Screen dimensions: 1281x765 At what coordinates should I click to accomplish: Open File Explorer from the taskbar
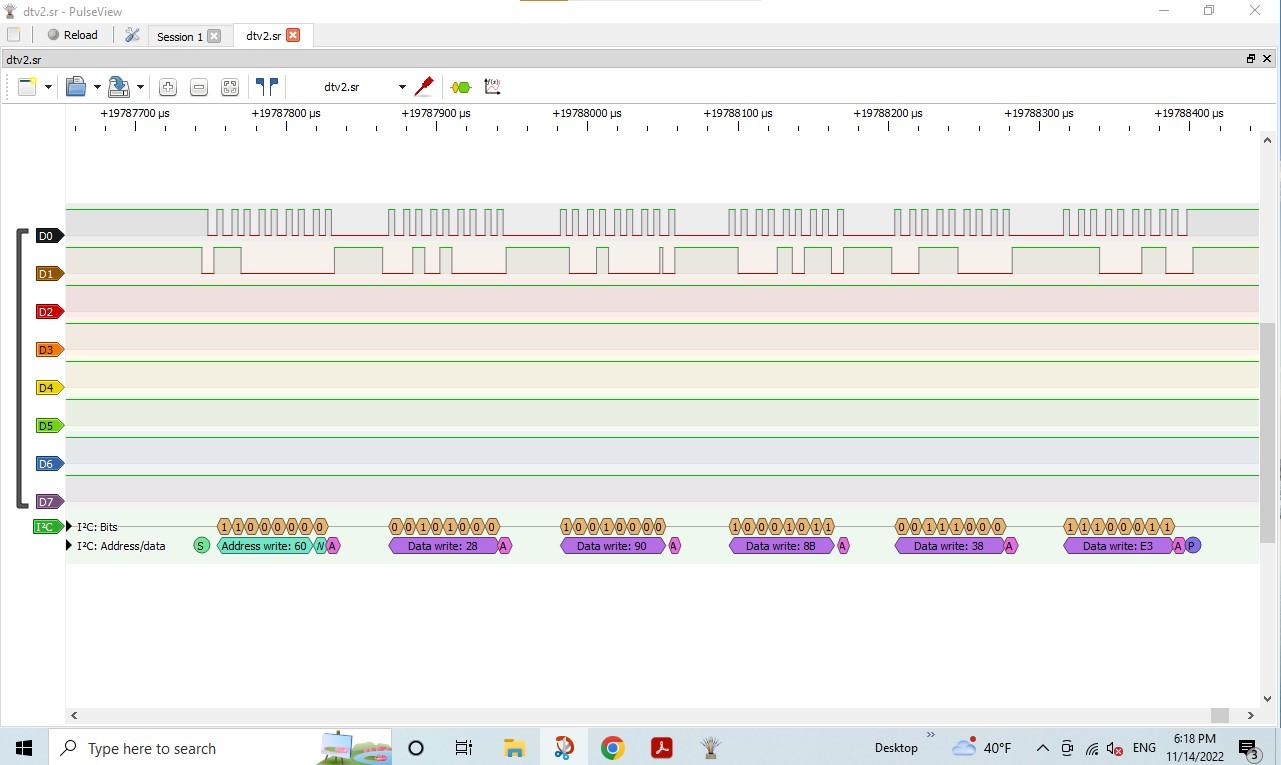pos(514,748)
